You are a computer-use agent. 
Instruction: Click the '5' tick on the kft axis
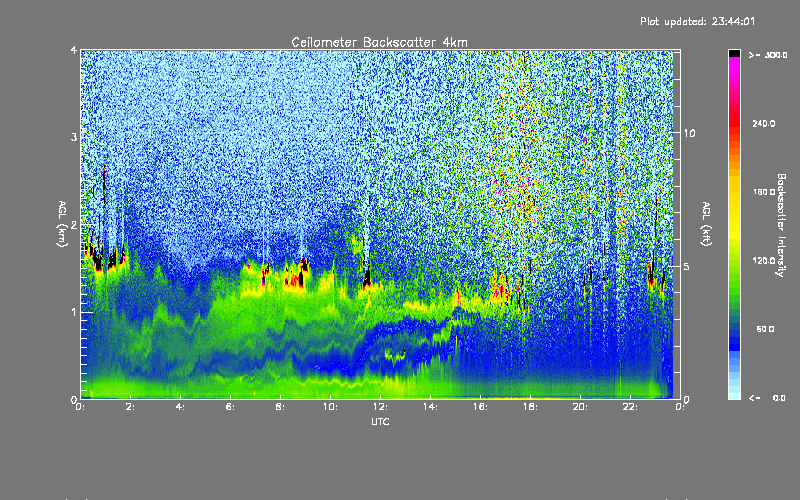coord(687,267)
